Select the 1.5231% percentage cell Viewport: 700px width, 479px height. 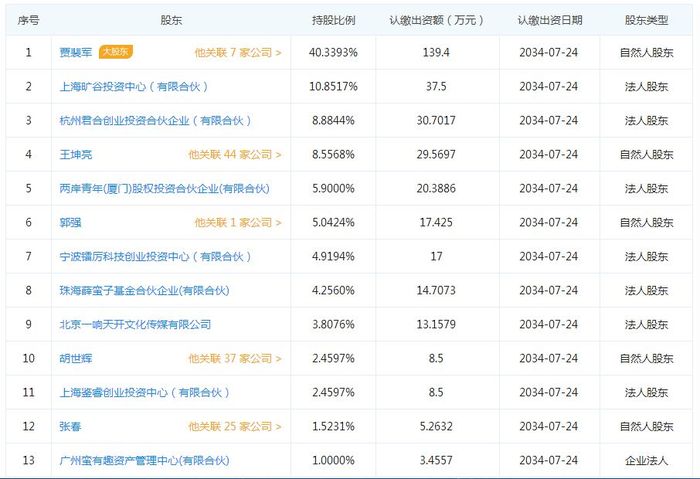pyautogui.click(x=333, y=426)
